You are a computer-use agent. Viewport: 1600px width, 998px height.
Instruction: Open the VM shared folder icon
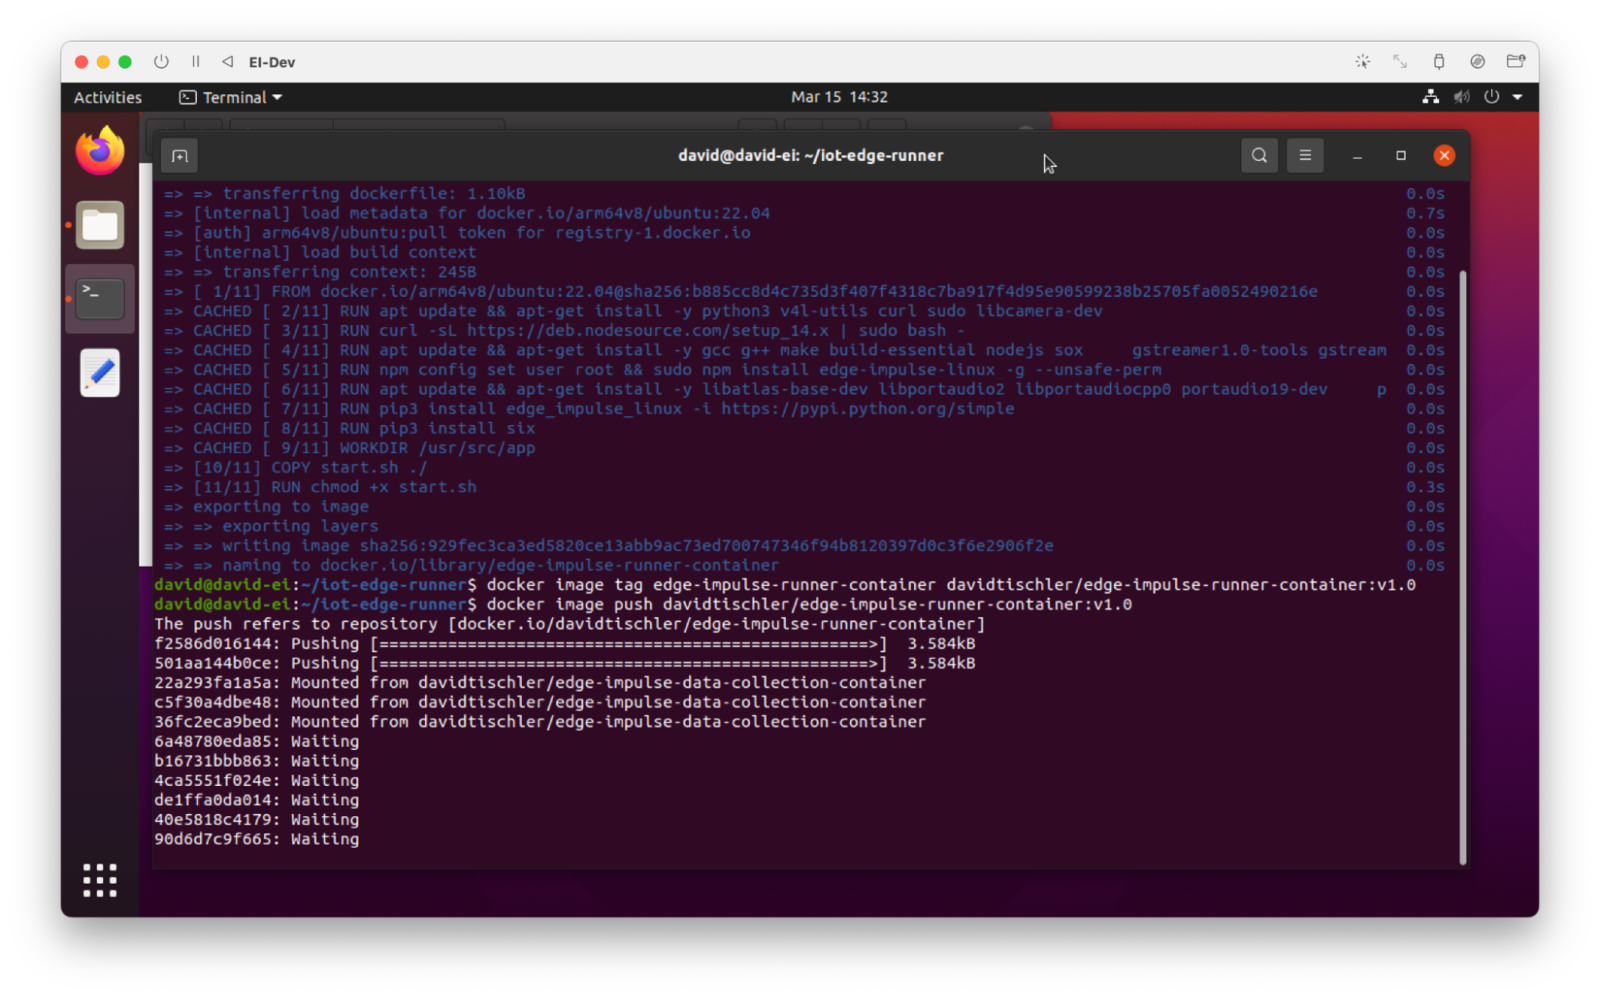point(1516,62)
